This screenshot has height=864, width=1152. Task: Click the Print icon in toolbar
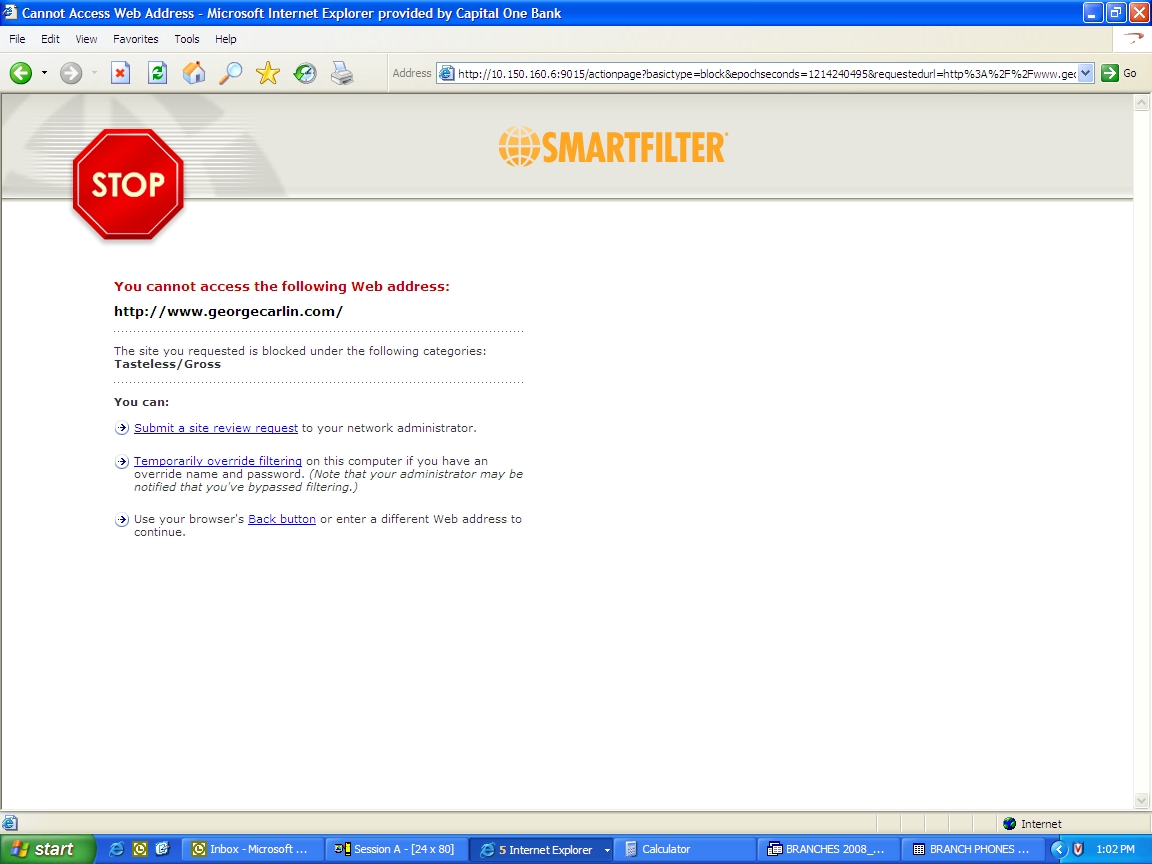pyautogui.click(x=342, y=73)
